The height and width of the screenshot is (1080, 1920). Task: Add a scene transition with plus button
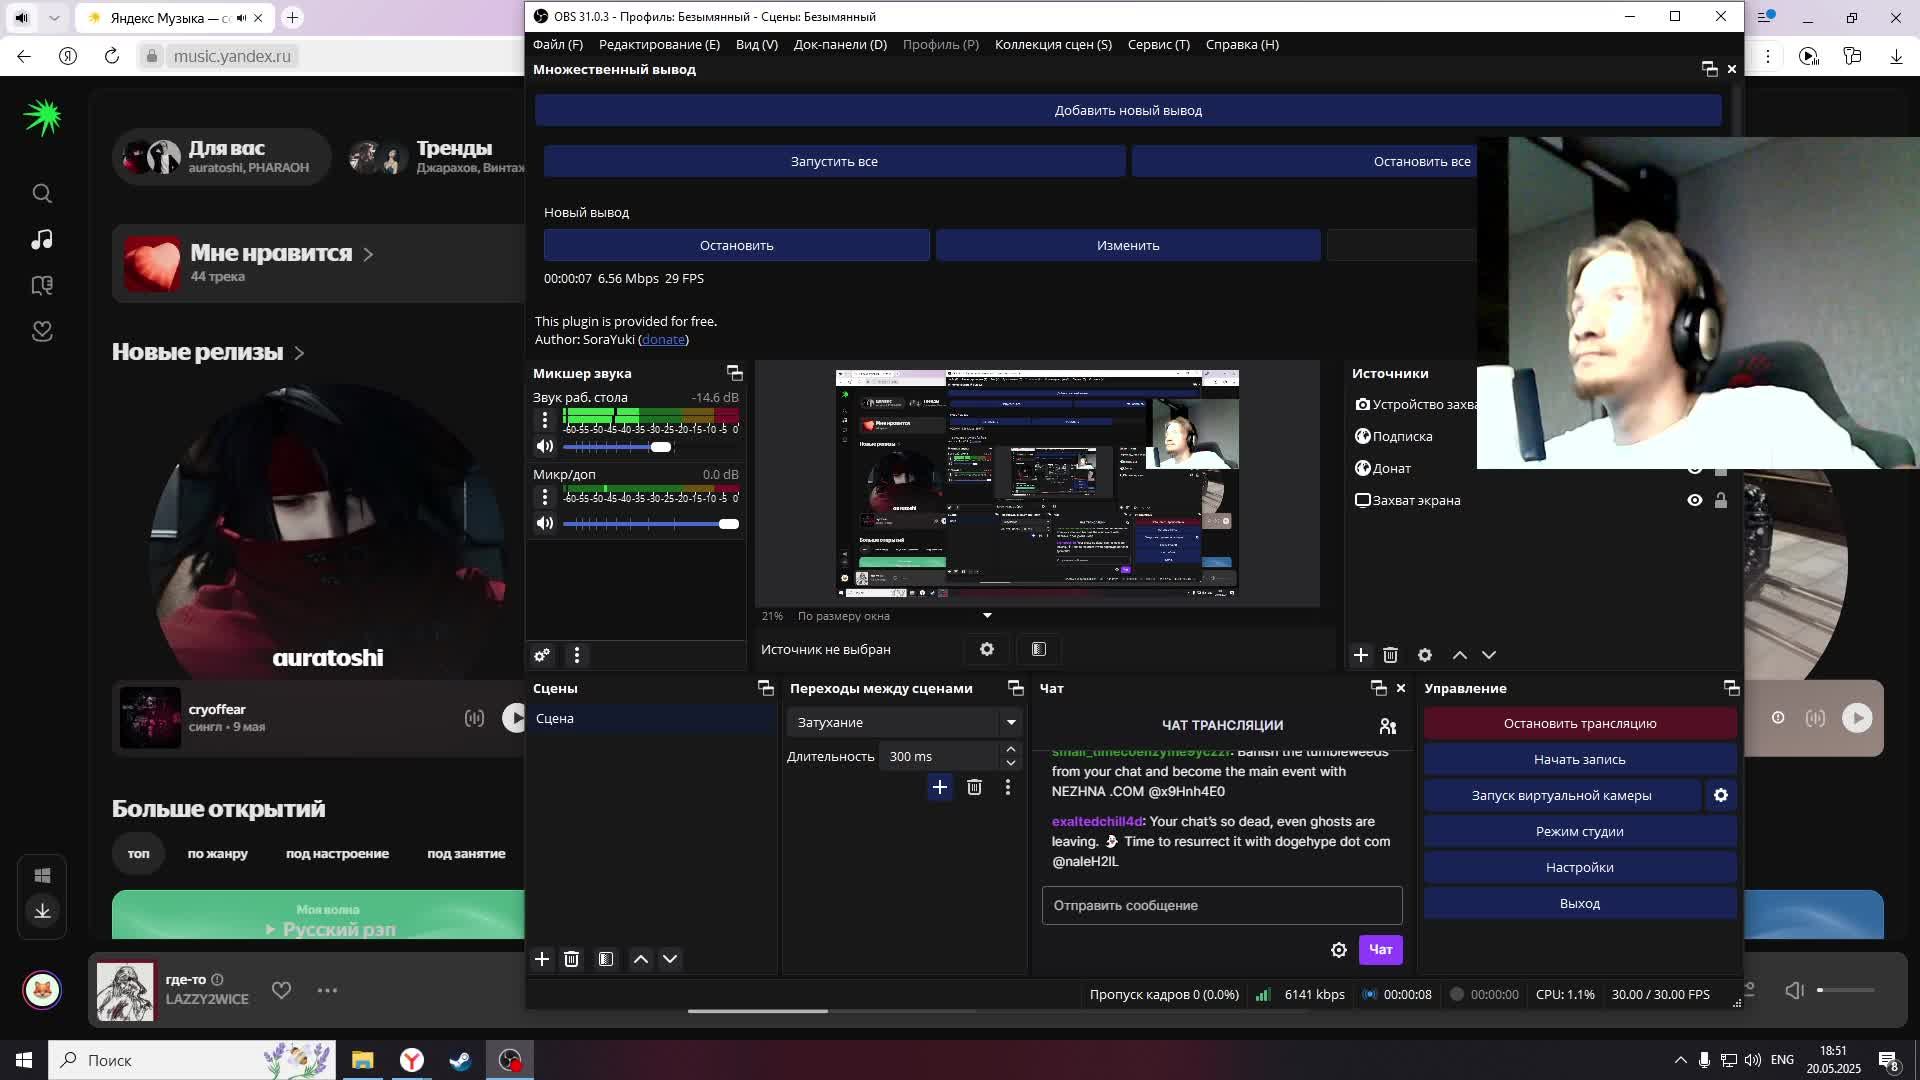coord(939,788)
